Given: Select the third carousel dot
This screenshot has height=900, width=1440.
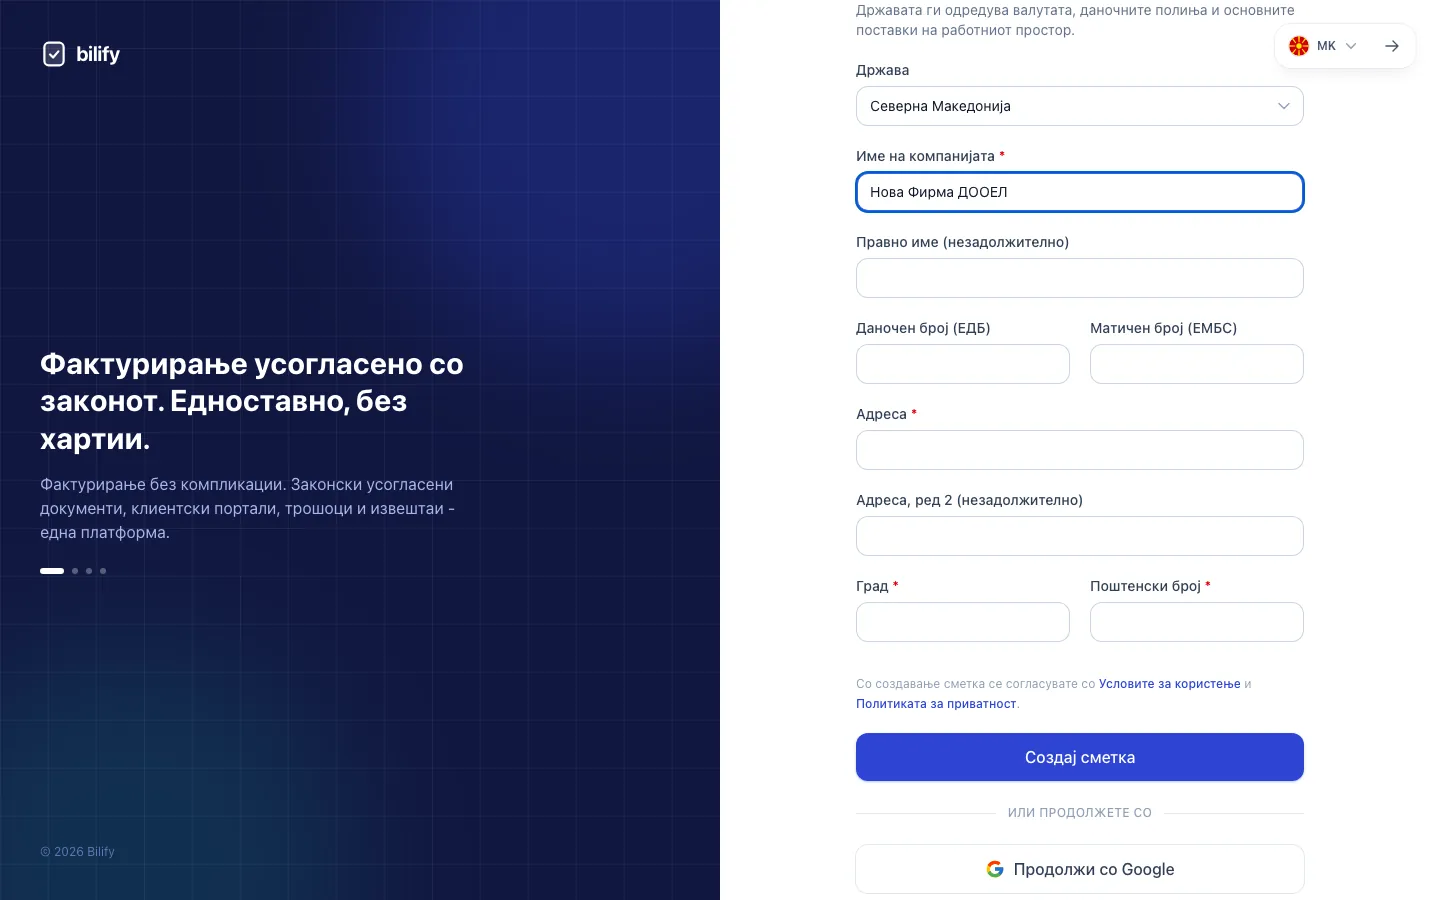Looking at the screenshot, I should (89, 571).
